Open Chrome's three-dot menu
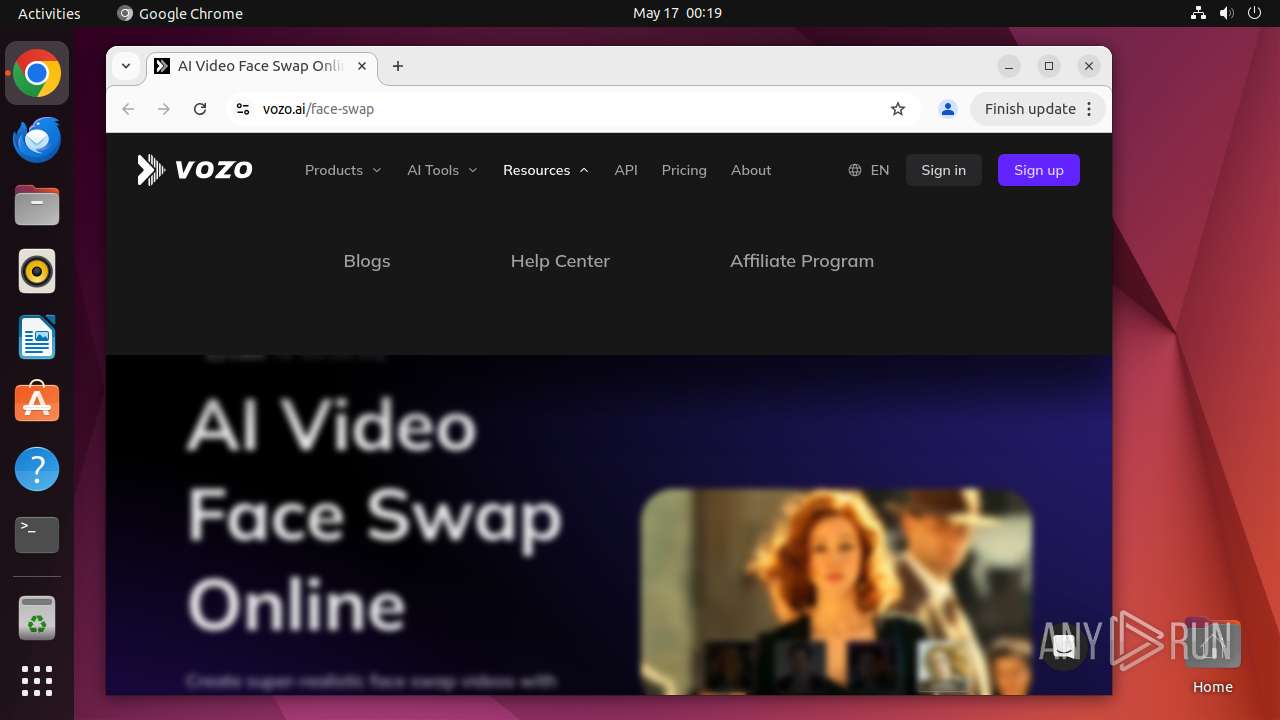Viewport: 1280px width, 720px height. point(1090,109)
